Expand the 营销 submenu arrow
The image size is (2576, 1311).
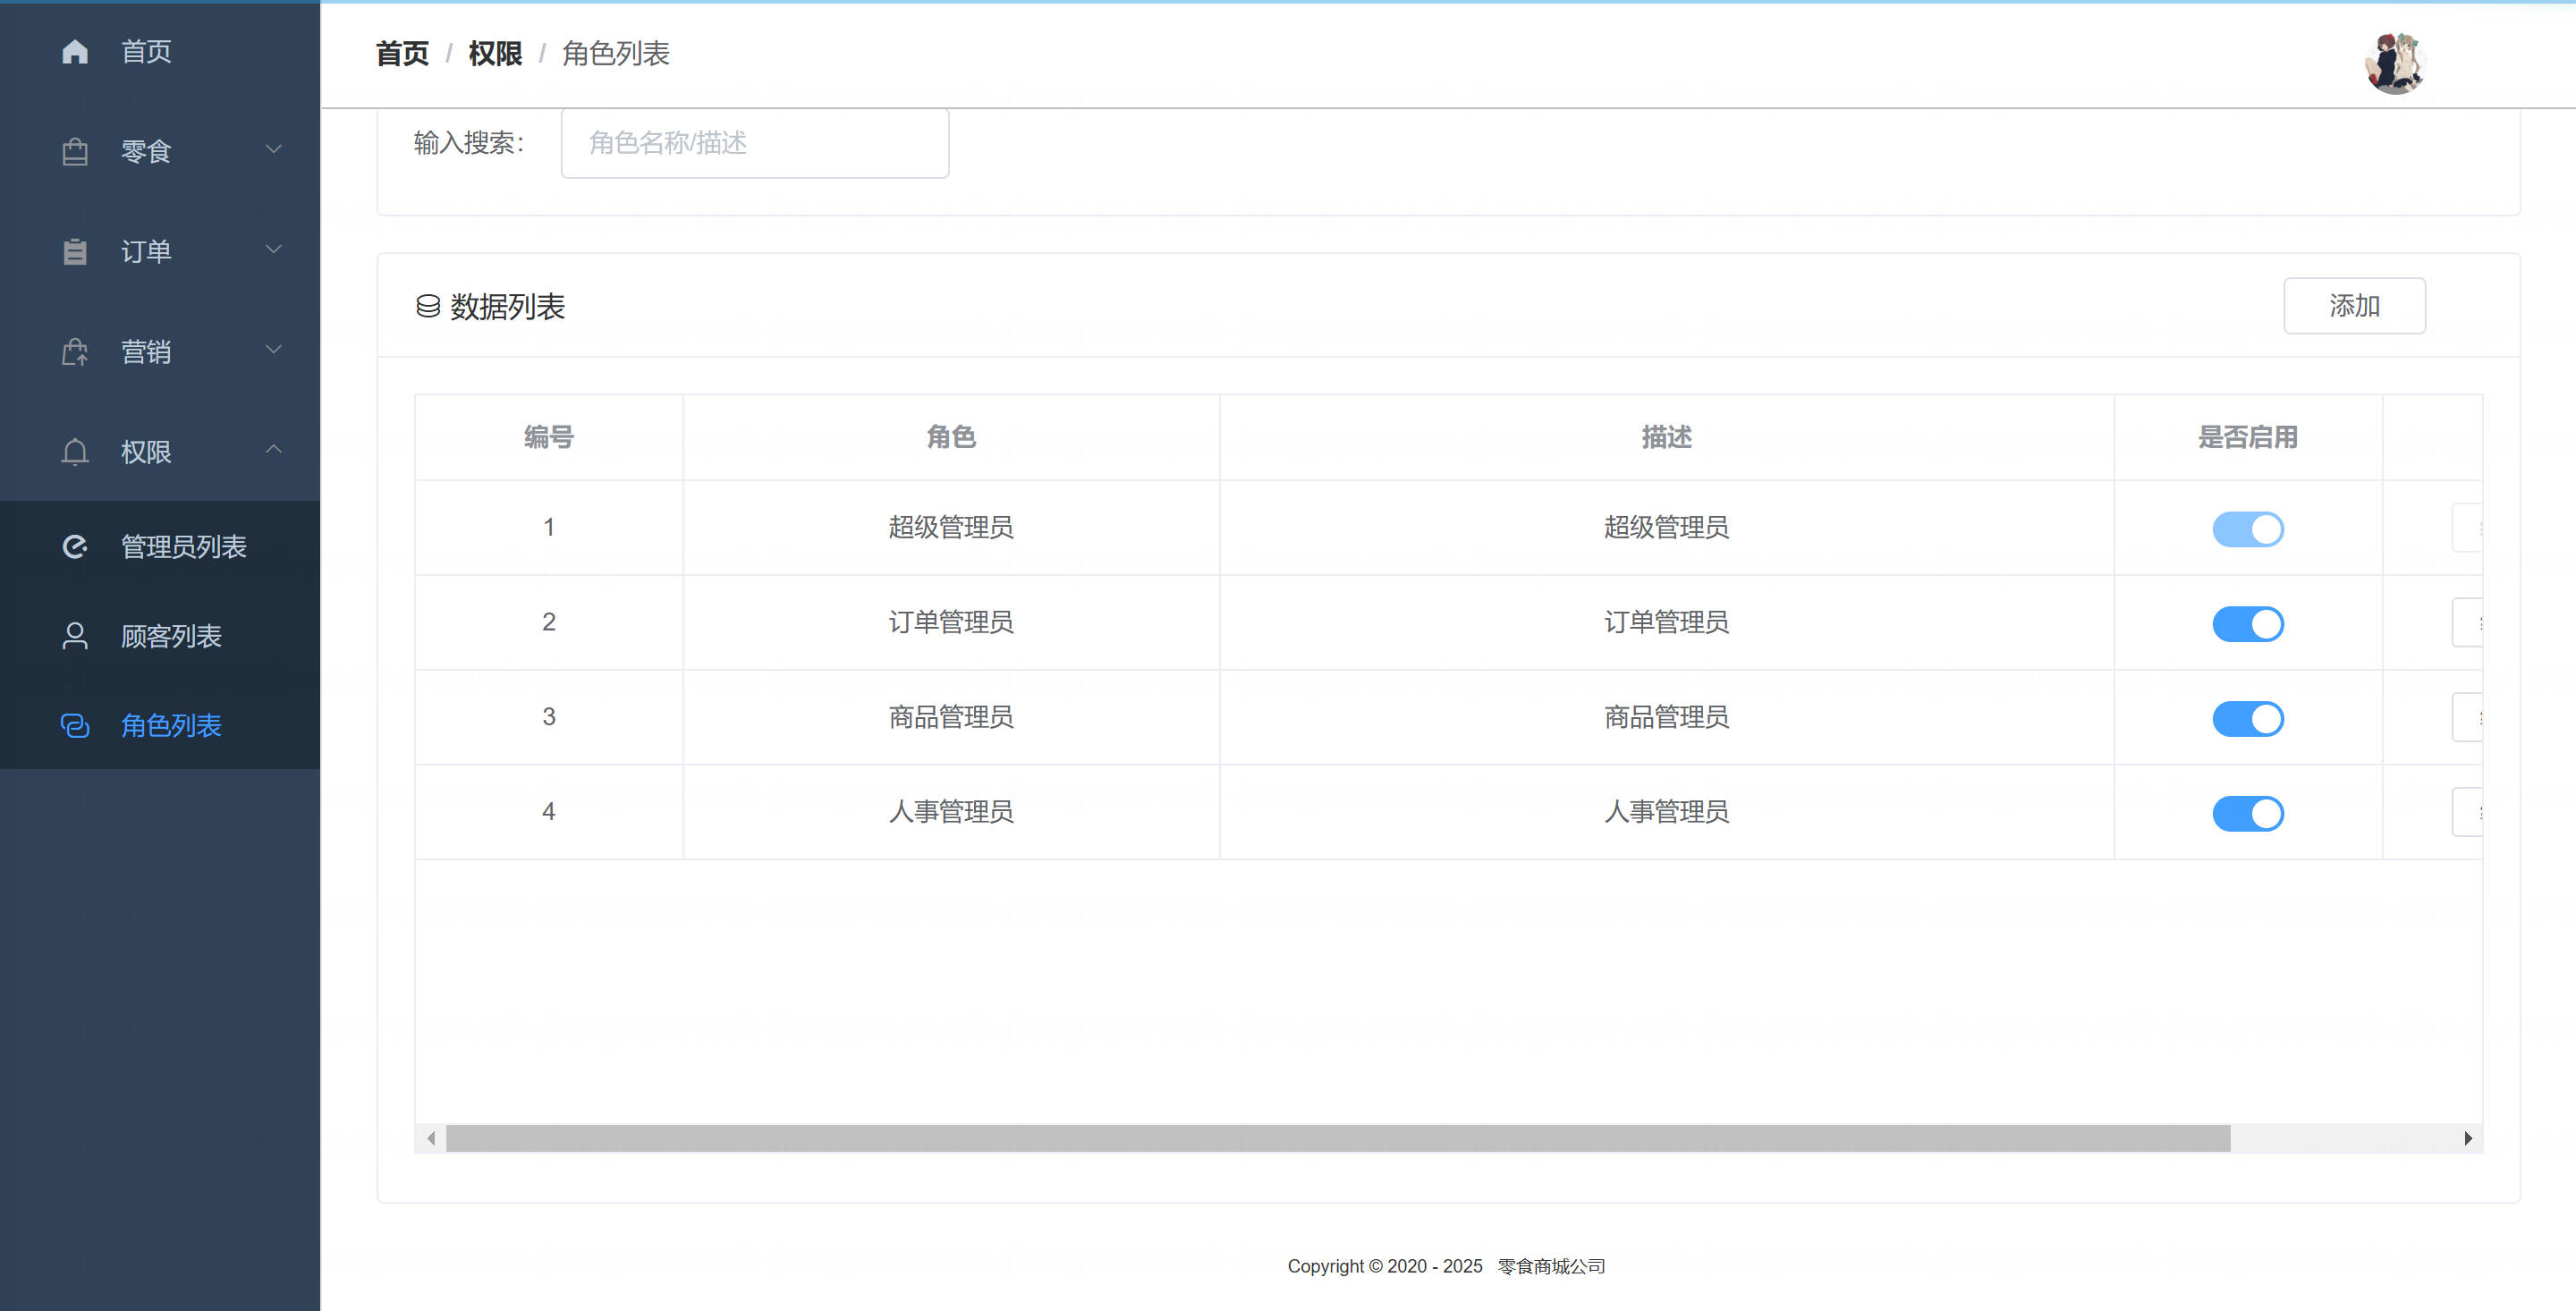tap(273, 350)
